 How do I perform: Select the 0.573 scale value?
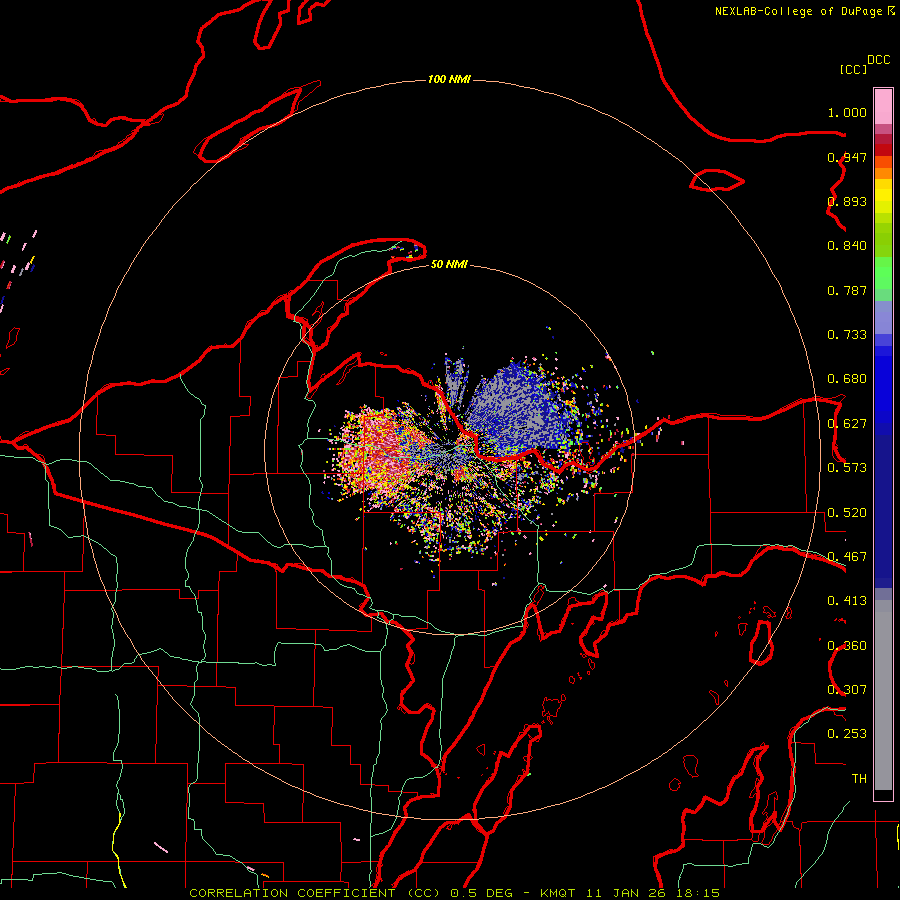tap(847, 468)
